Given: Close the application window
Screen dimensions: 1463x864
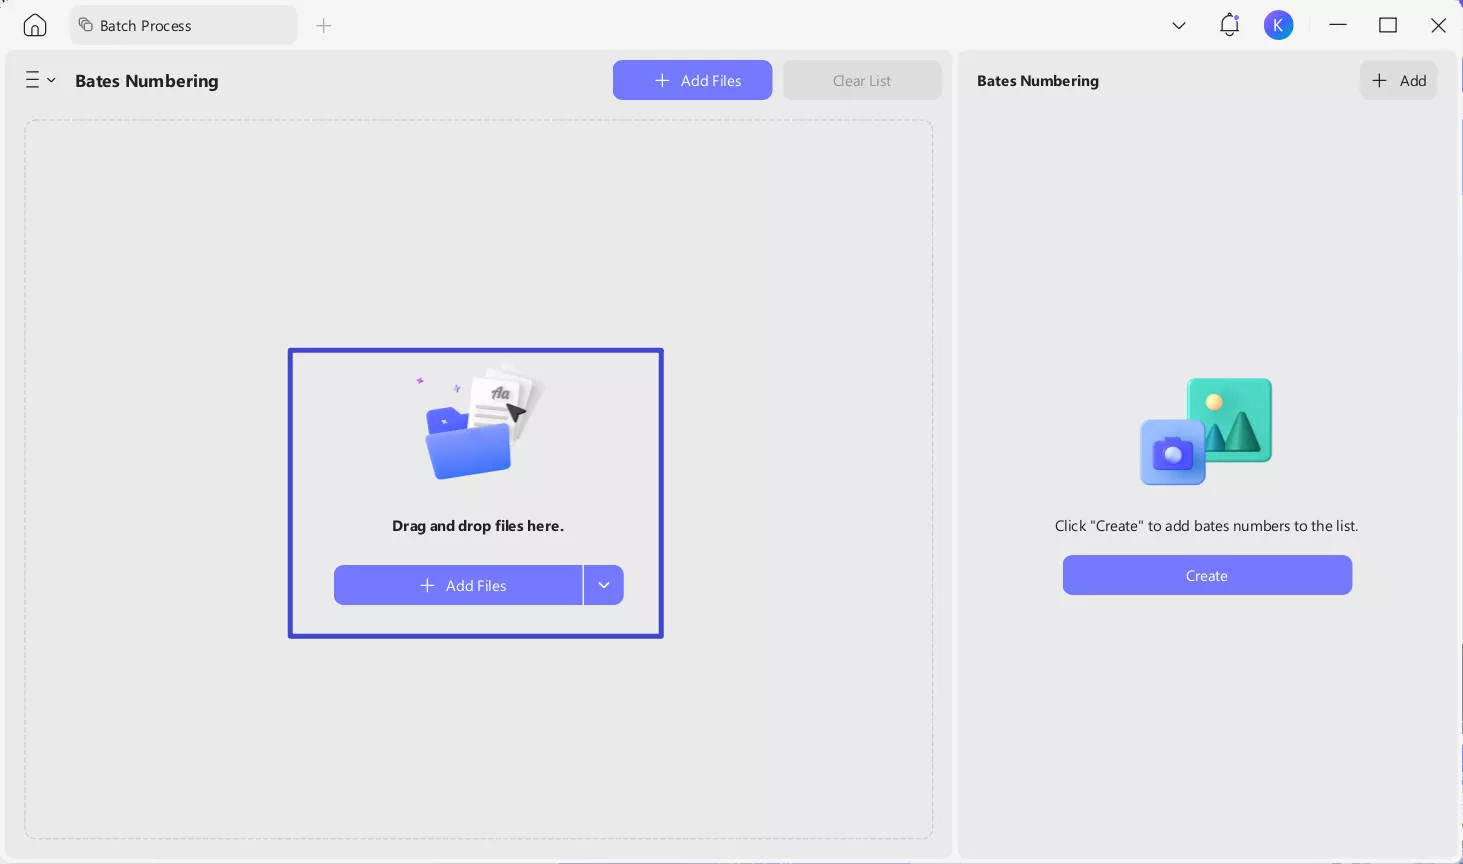Looking at the screenshot, I should pyautogui.click(x=1438, y=25).
